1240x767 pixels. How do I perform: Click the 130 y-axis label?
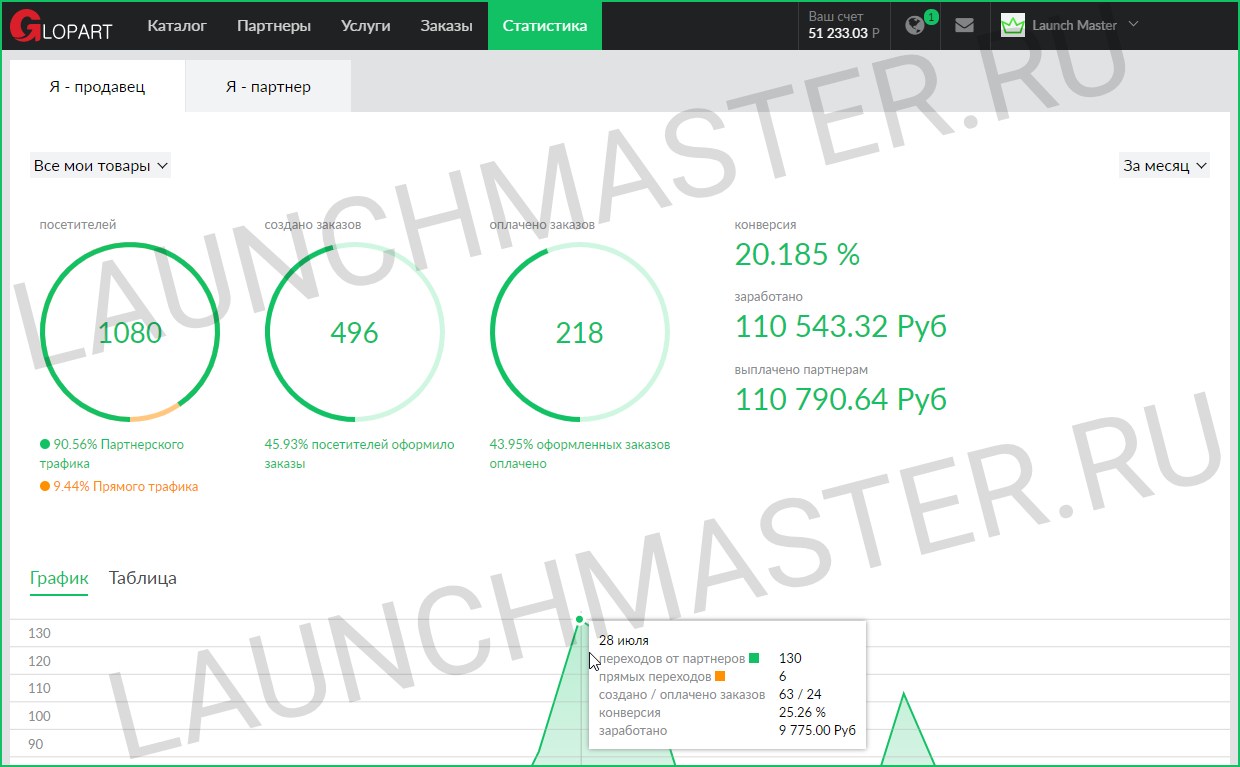coord(40,633)
